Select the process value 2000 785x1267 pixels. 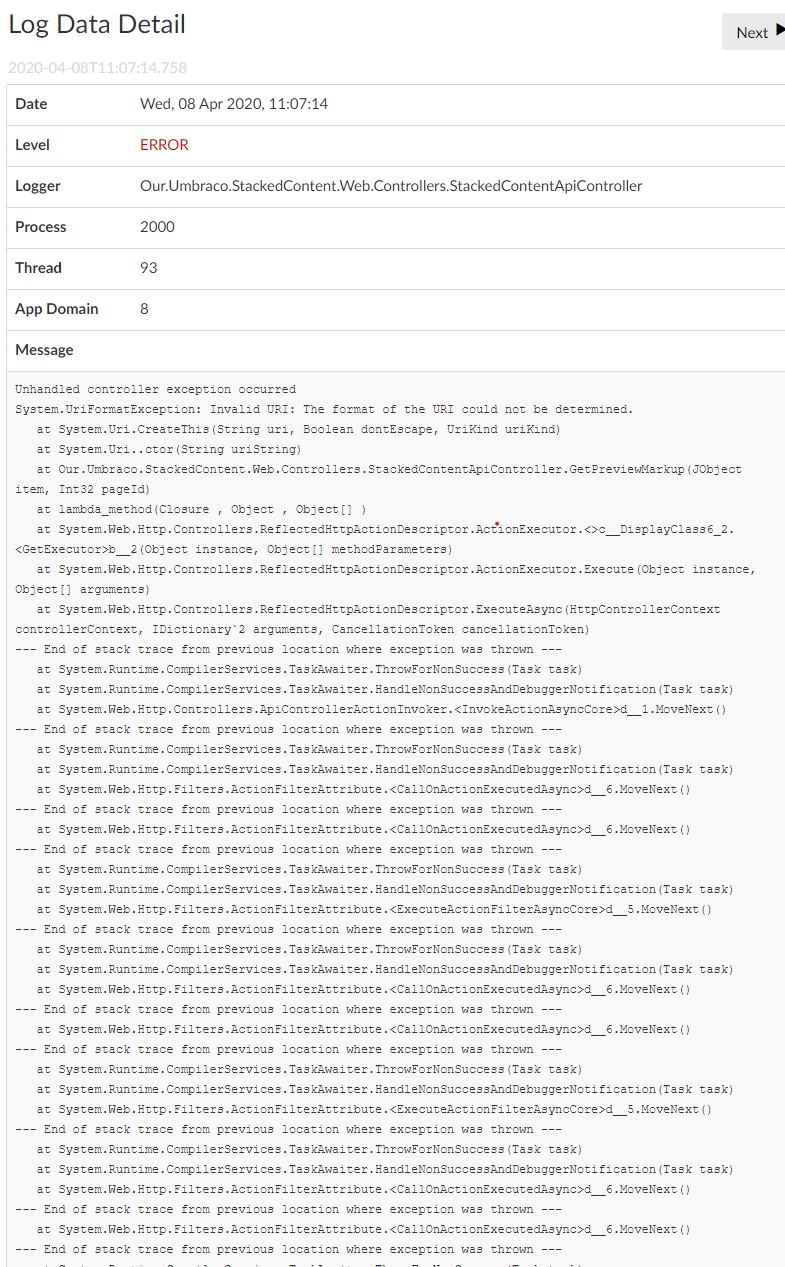pos(157,227)
